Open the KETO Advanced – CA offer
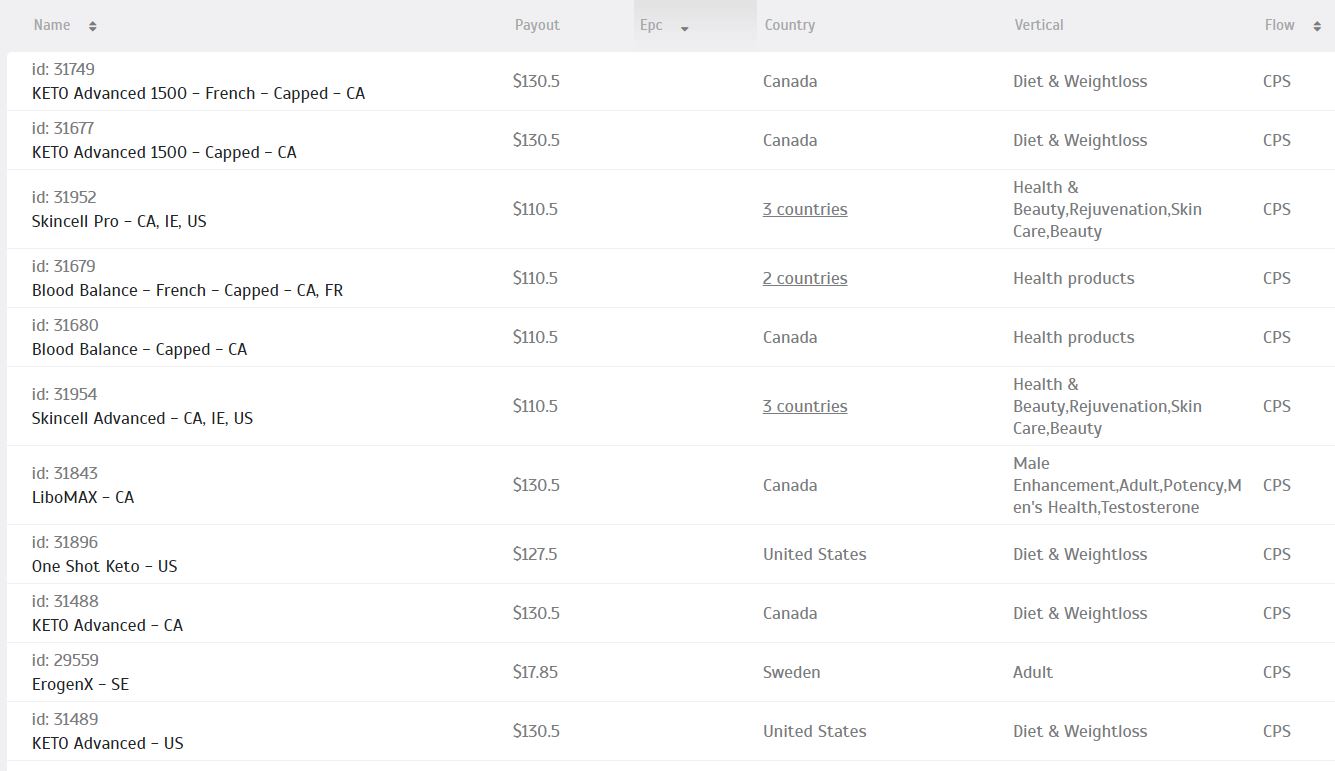 pyautogui.click(x=107, y=625)
